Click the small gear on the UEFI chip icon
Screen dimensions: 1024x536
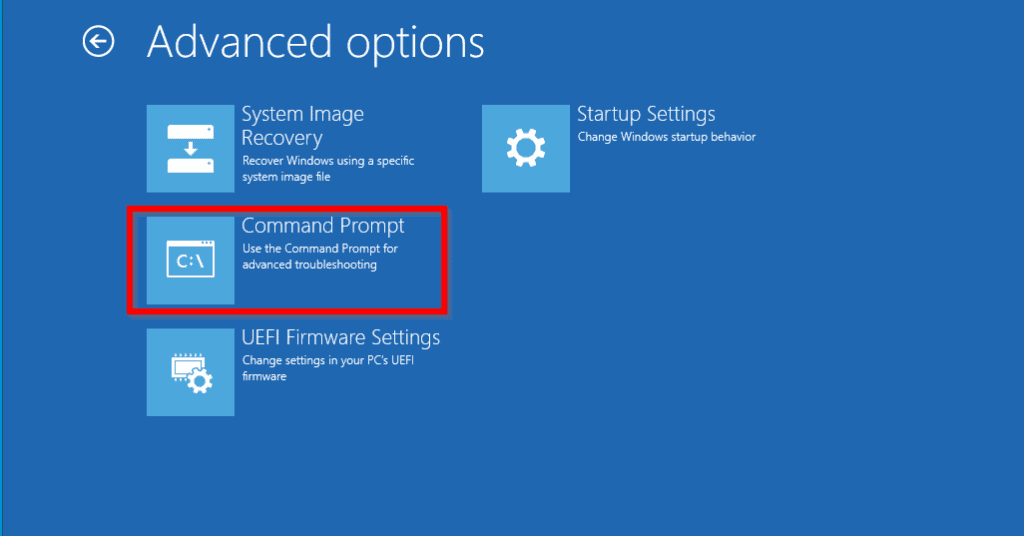pyautogui.click(x=200, y=381)
